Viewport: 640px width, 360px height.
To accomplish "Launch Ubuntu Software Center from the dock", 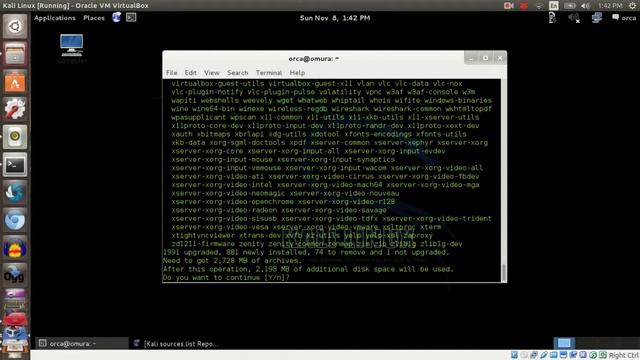I will tap(15, 82).
